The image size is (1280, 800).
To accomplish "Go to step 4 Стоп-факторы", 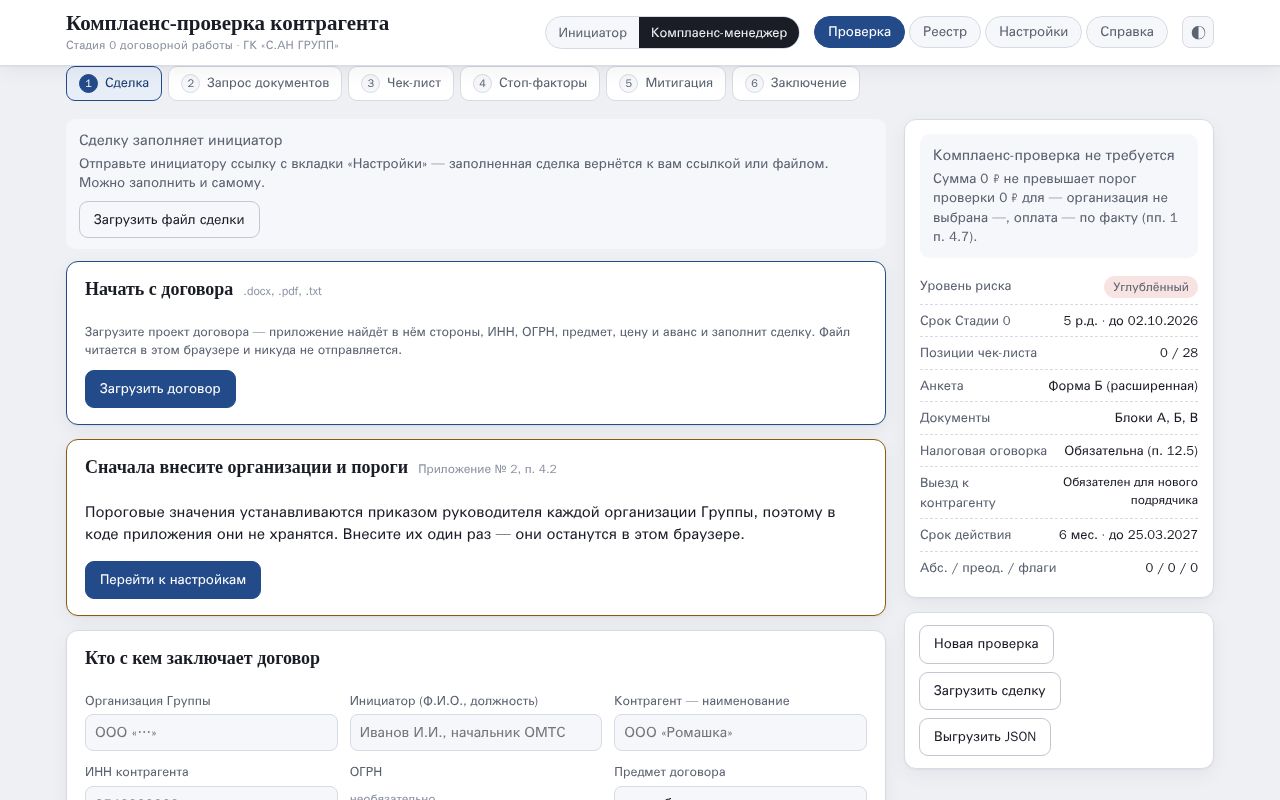I will (x=530, y=83).
